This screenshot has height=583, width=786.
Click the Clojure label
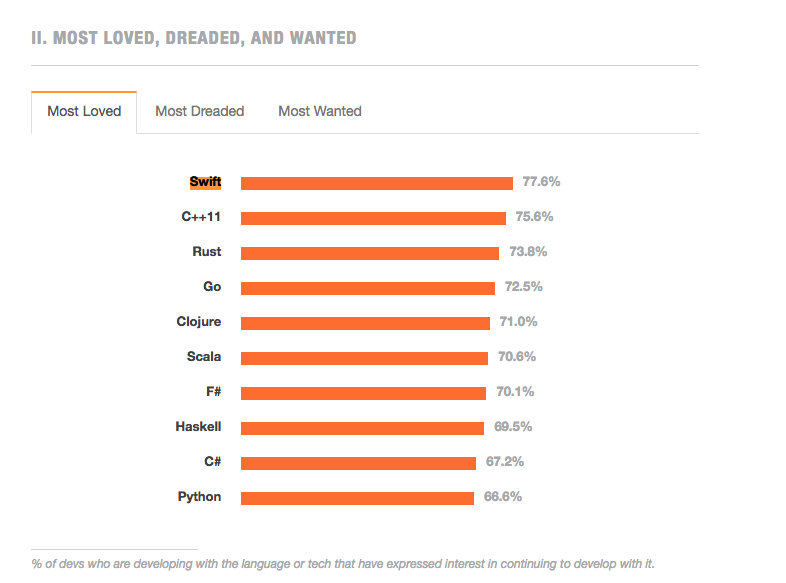199,322
